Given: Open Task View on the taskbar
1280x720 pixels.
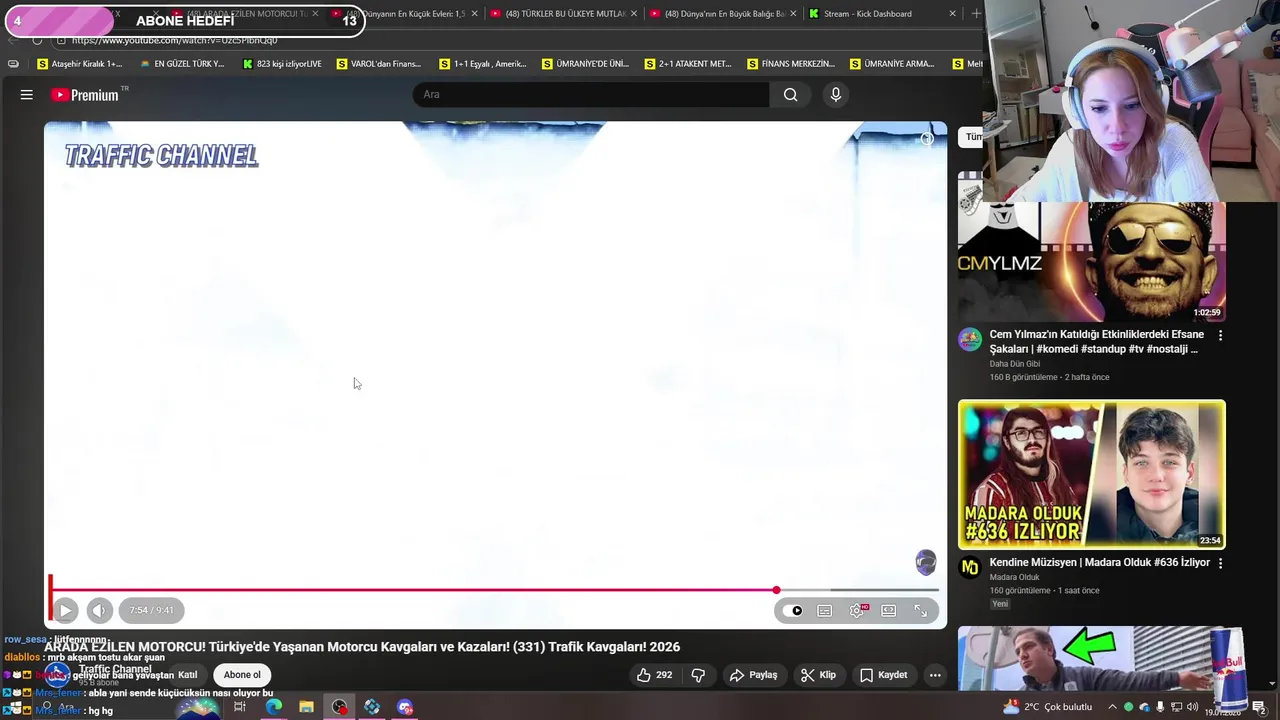Looking at the screenshot, I should (x=240, y=707).
